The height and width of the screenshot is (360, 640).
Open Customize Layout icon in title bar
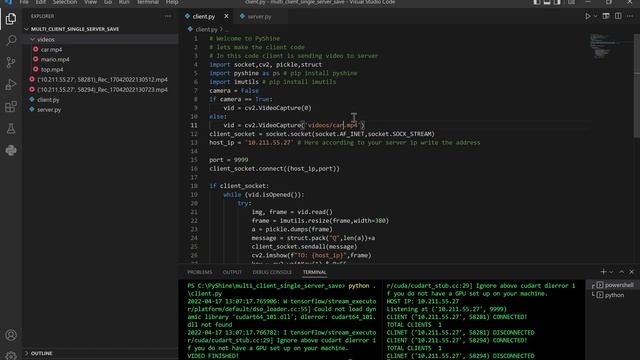click(x=571, y=2)
